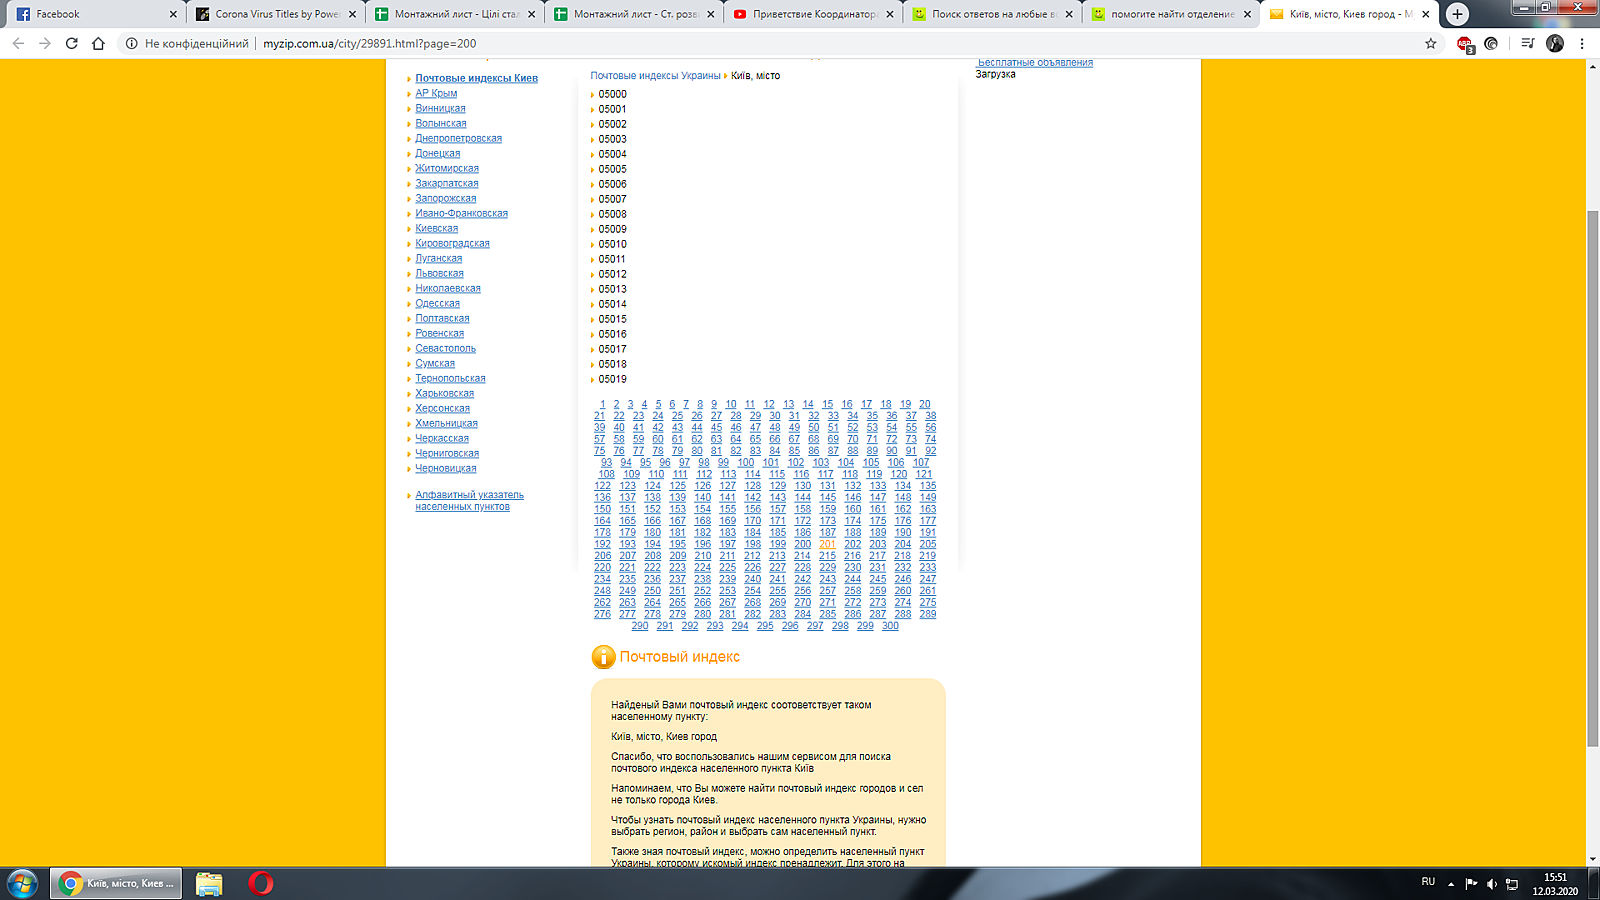Go to browser home page icon
The height and width of the screenshot is (900, 1600).
pyautogui.click(x=98, y=43)
